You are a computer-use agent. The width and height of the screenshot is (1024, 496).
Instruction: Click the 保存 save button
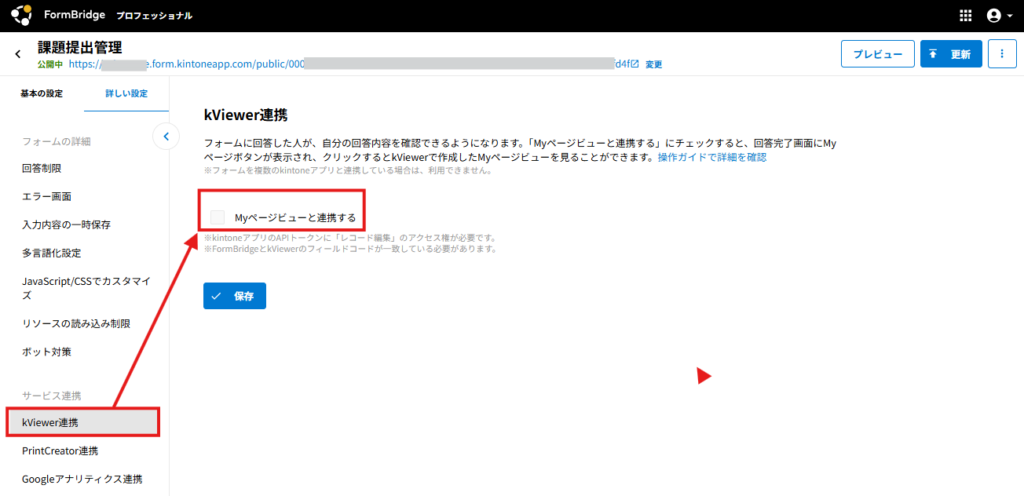click(x=234, y=296)
